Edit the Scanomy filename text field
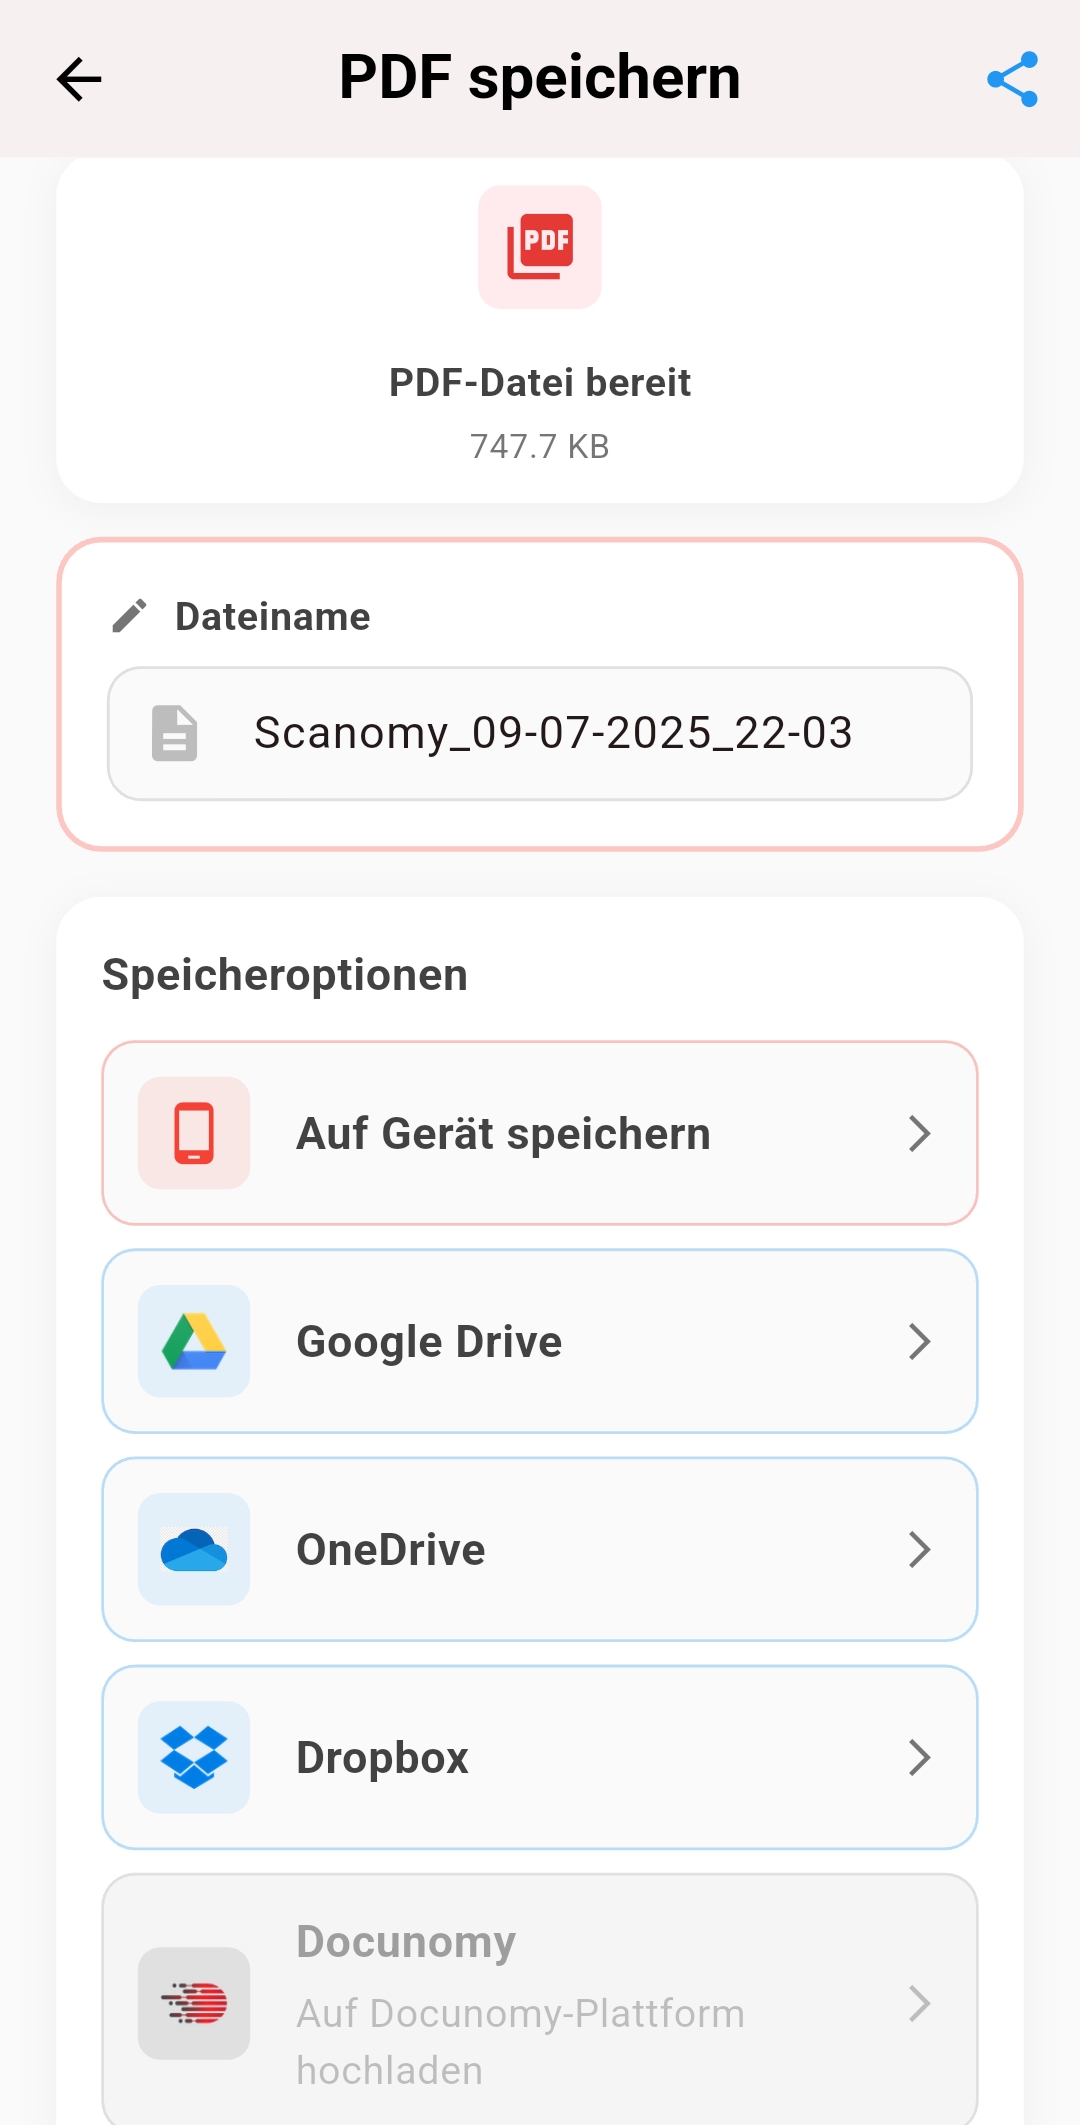 (x=553, y=733)
